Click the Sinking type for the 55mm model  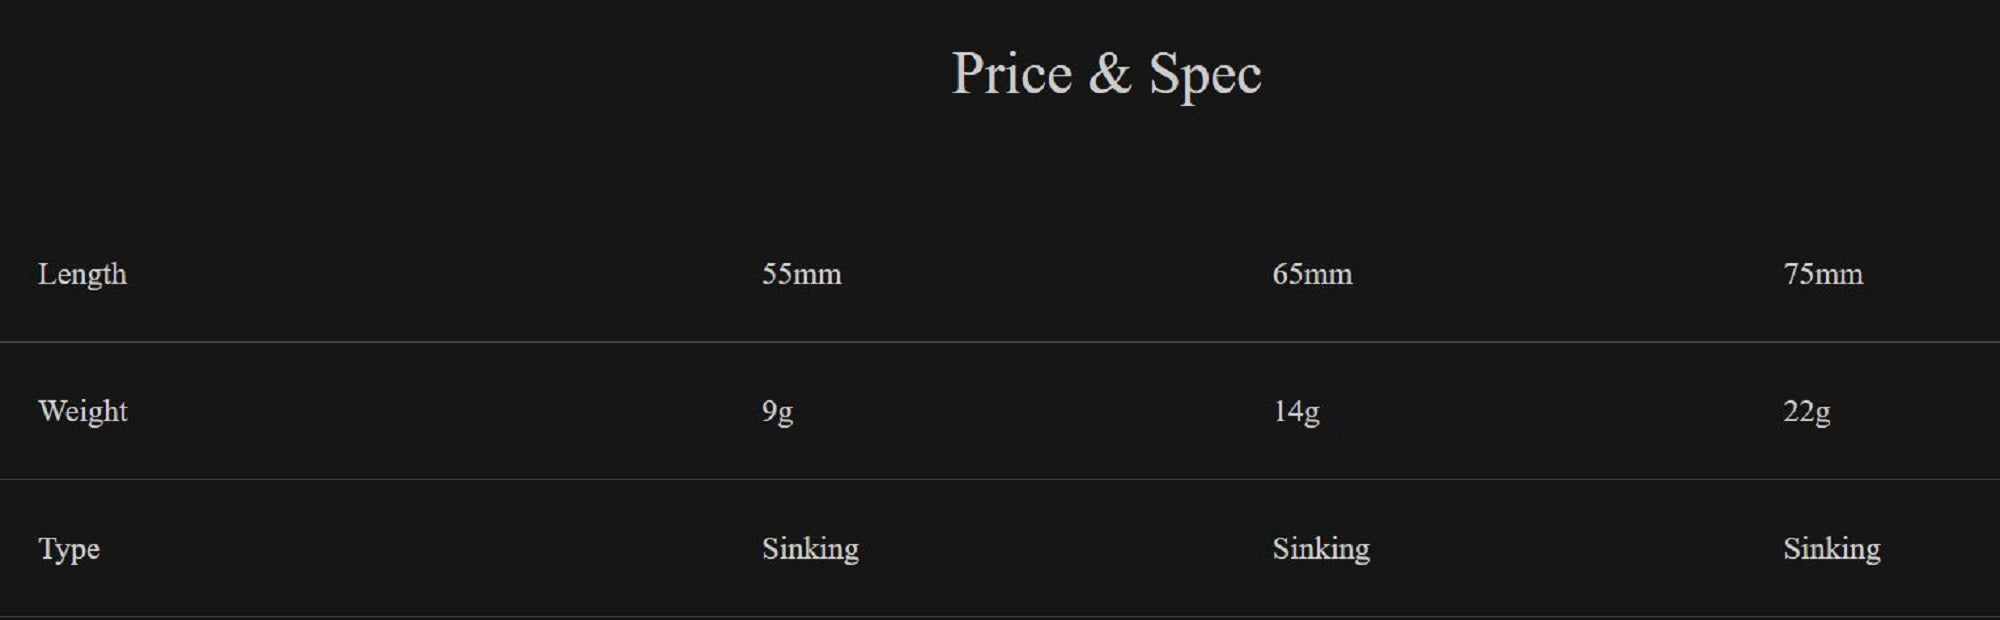pos(810,549)
